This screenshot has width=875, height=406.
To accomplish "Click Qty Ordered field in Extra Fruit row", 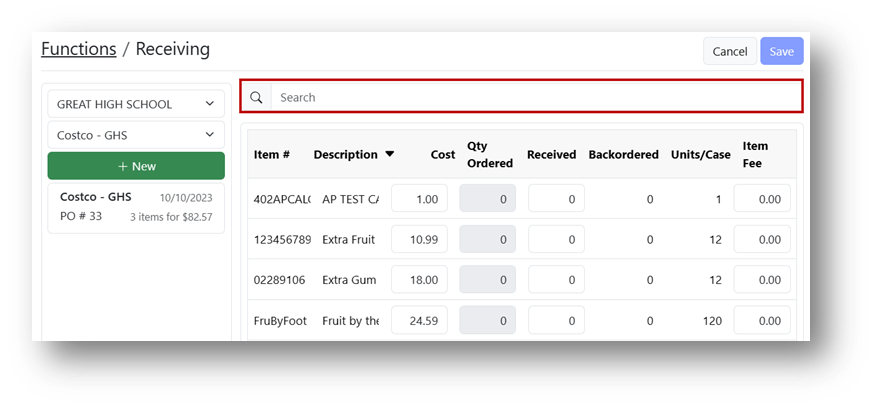I will (488, 239).
